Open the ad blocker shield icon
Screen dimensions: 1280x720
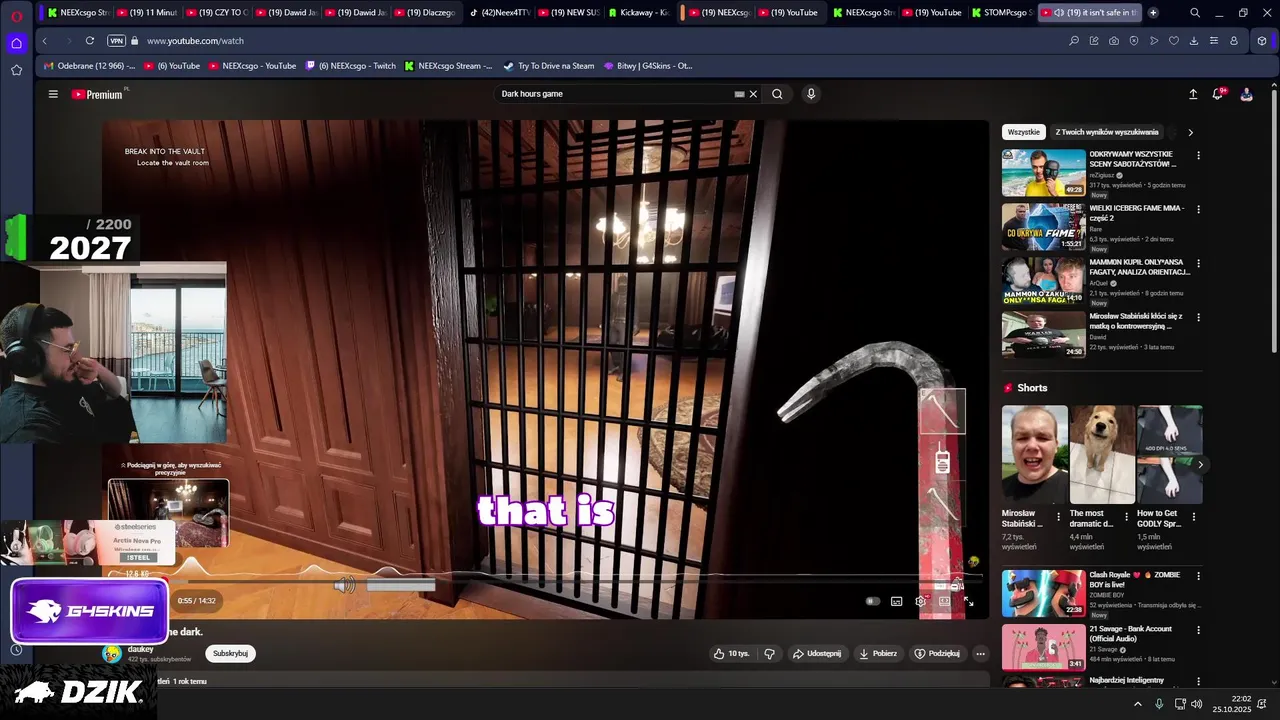[1134, 41]
